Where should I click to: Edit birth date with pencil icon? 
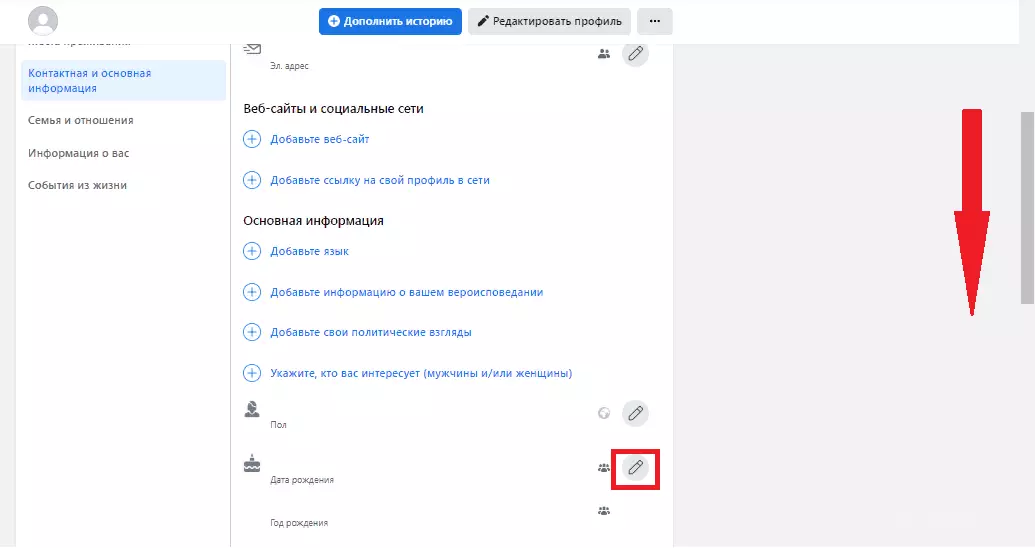click(x=635, y=468)
